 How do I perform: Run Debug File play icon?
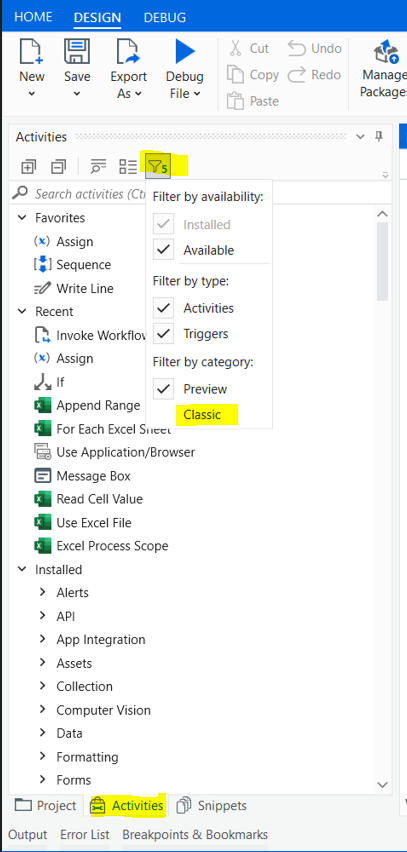[185, 52]
